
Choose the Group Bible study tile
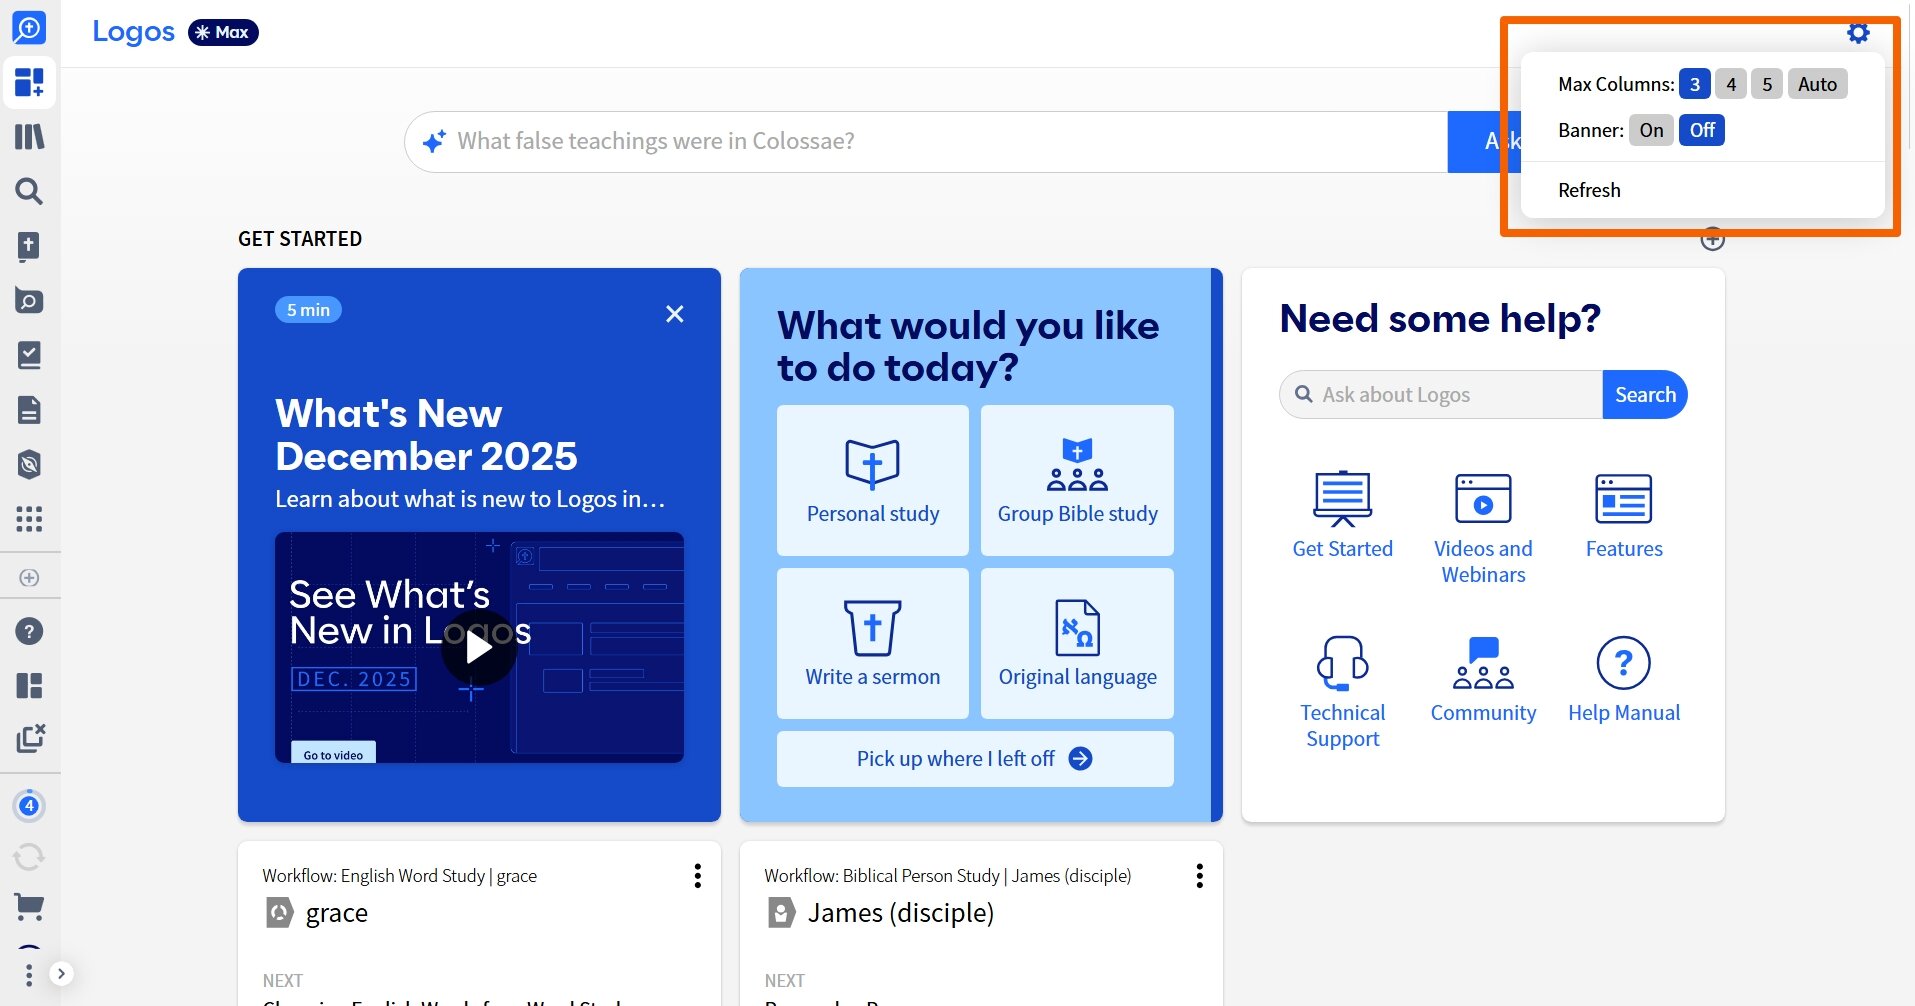coord(1077,480)
